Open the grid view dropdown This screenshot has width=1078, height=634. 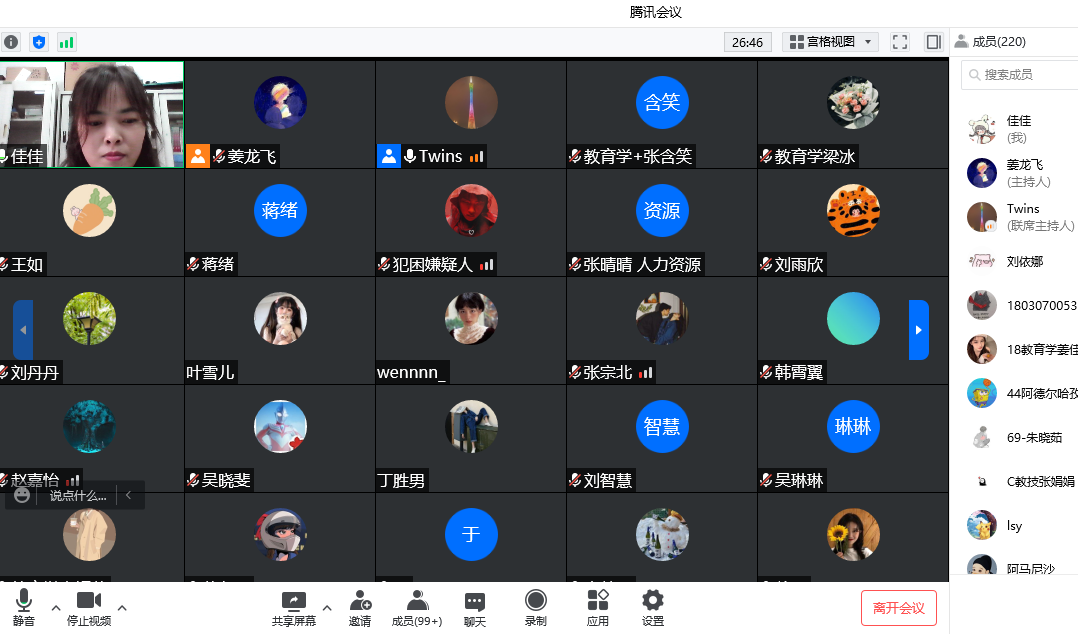pos(830,42)
